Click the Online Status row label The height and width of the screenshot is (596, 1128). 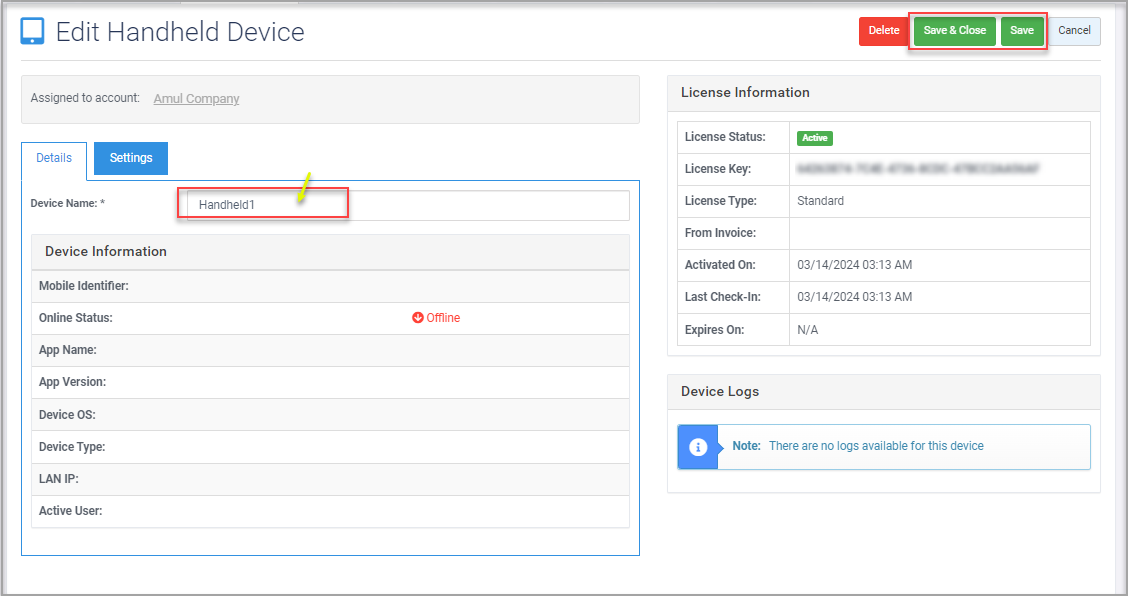click(x=76, y=317)
